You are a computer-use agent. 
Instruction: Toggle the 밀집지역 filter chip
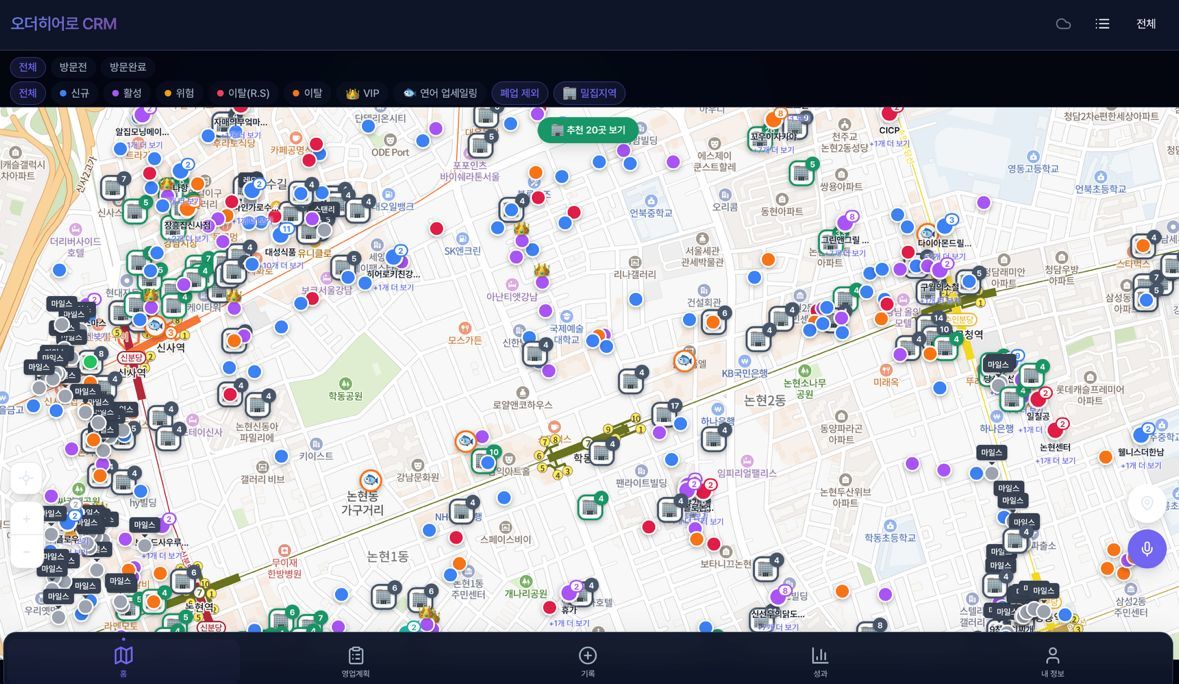click(x=590, y=93)
